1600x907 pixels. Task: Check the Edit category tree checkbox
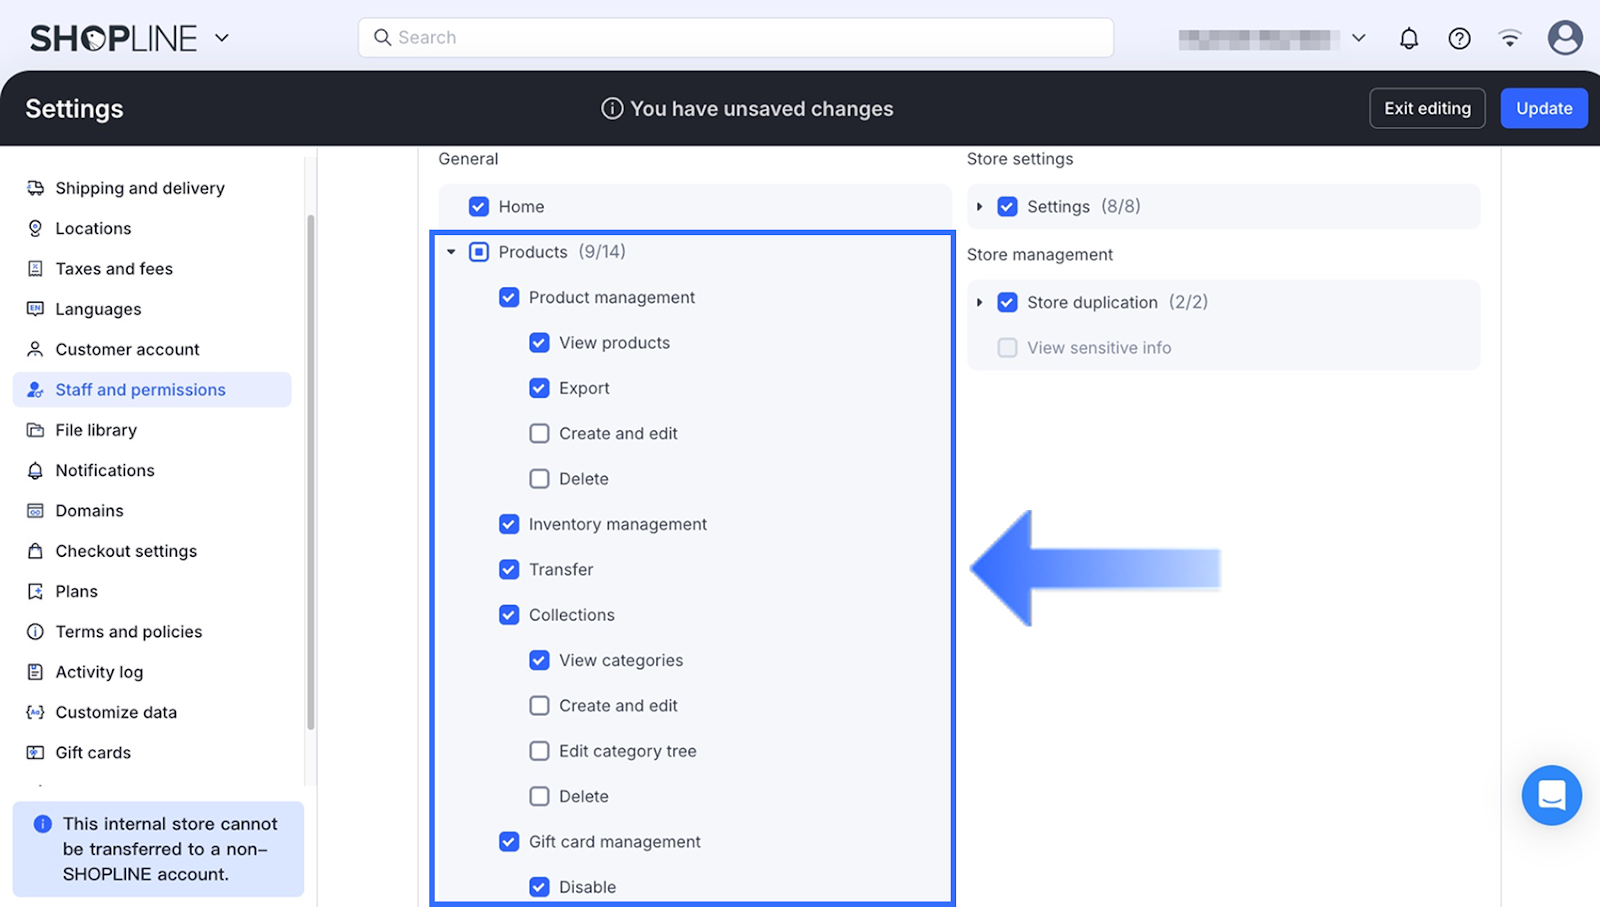coord(539,751)
